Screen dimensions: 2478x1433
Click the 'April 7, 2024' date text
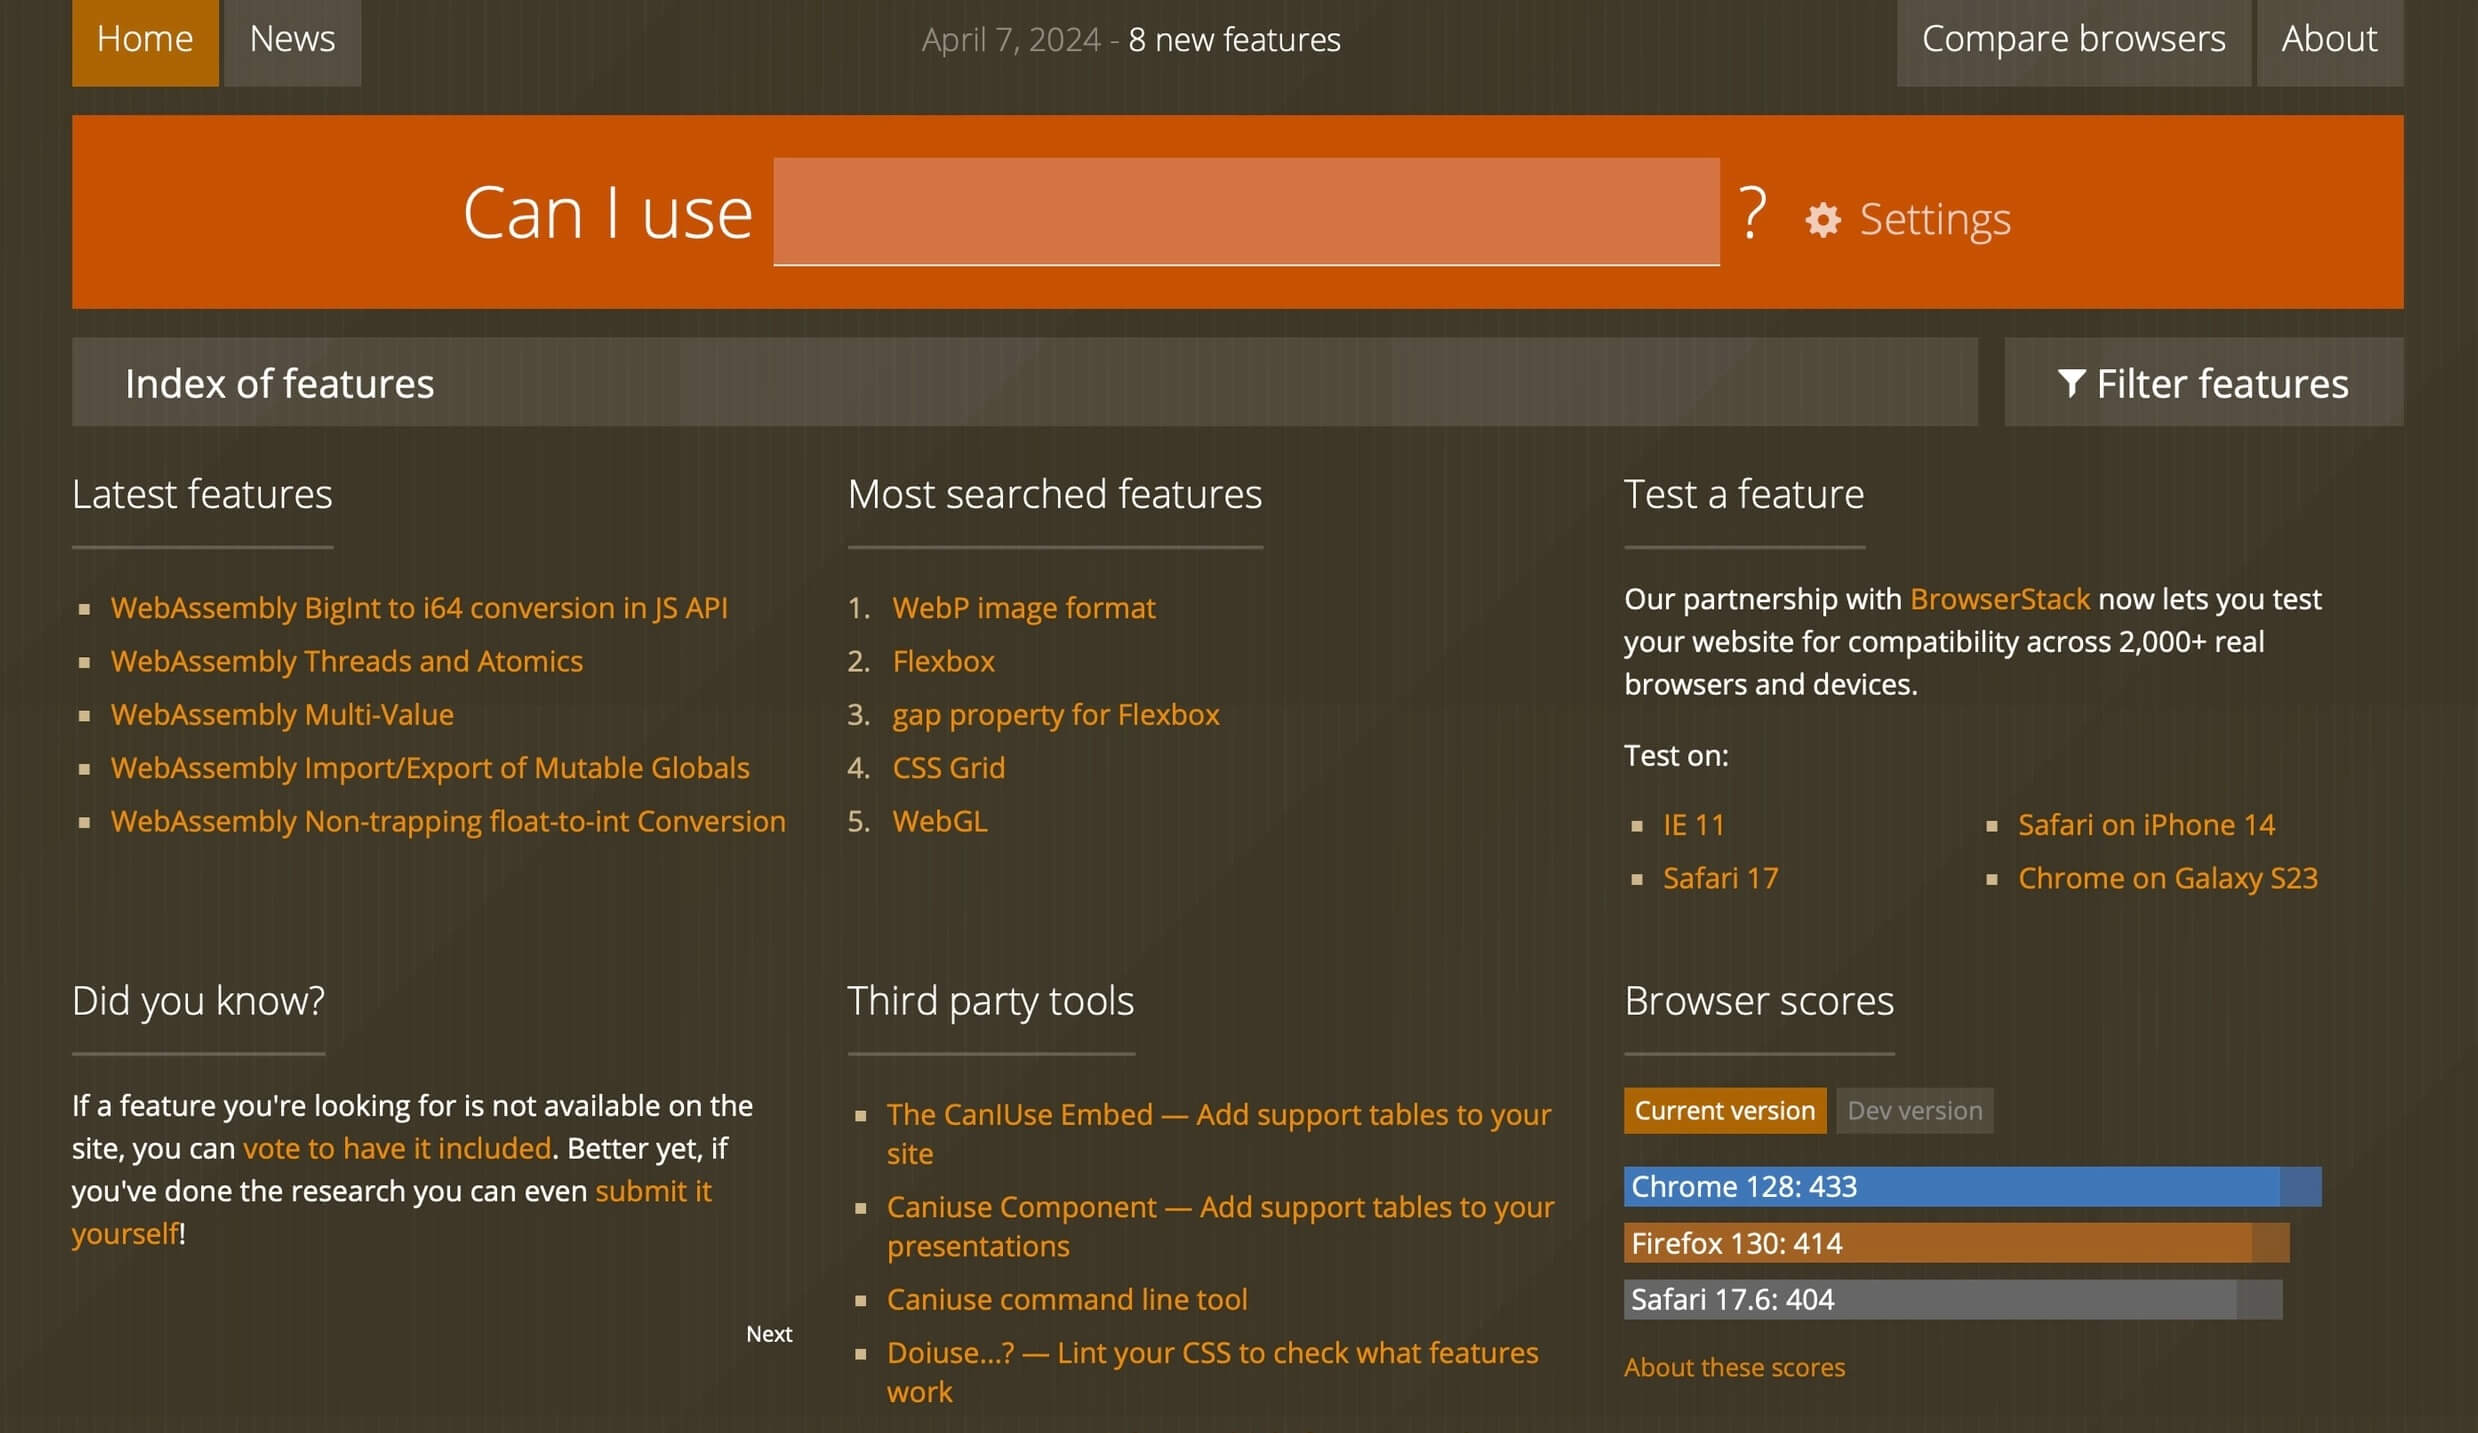click(x=1011, y=40)
